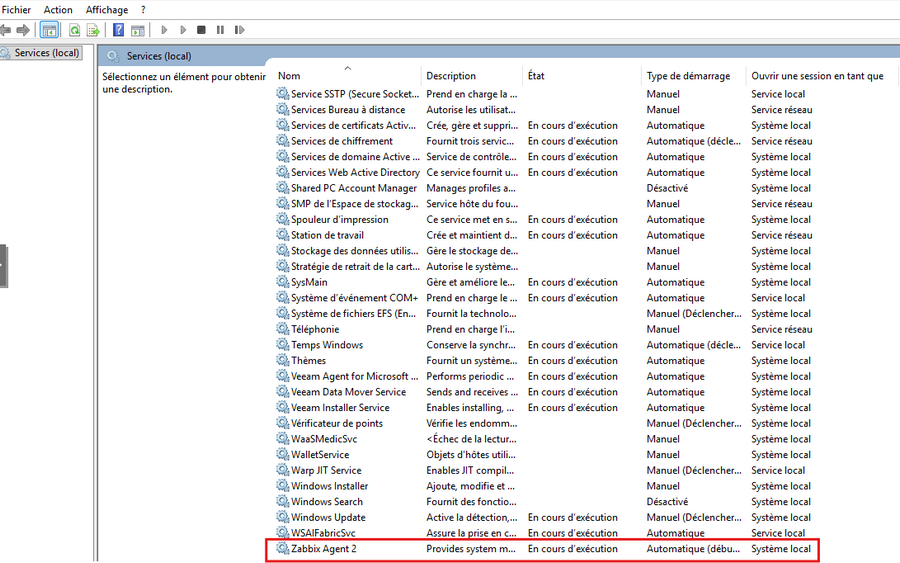
Task: Open the ? help menu
Action: 143,10
